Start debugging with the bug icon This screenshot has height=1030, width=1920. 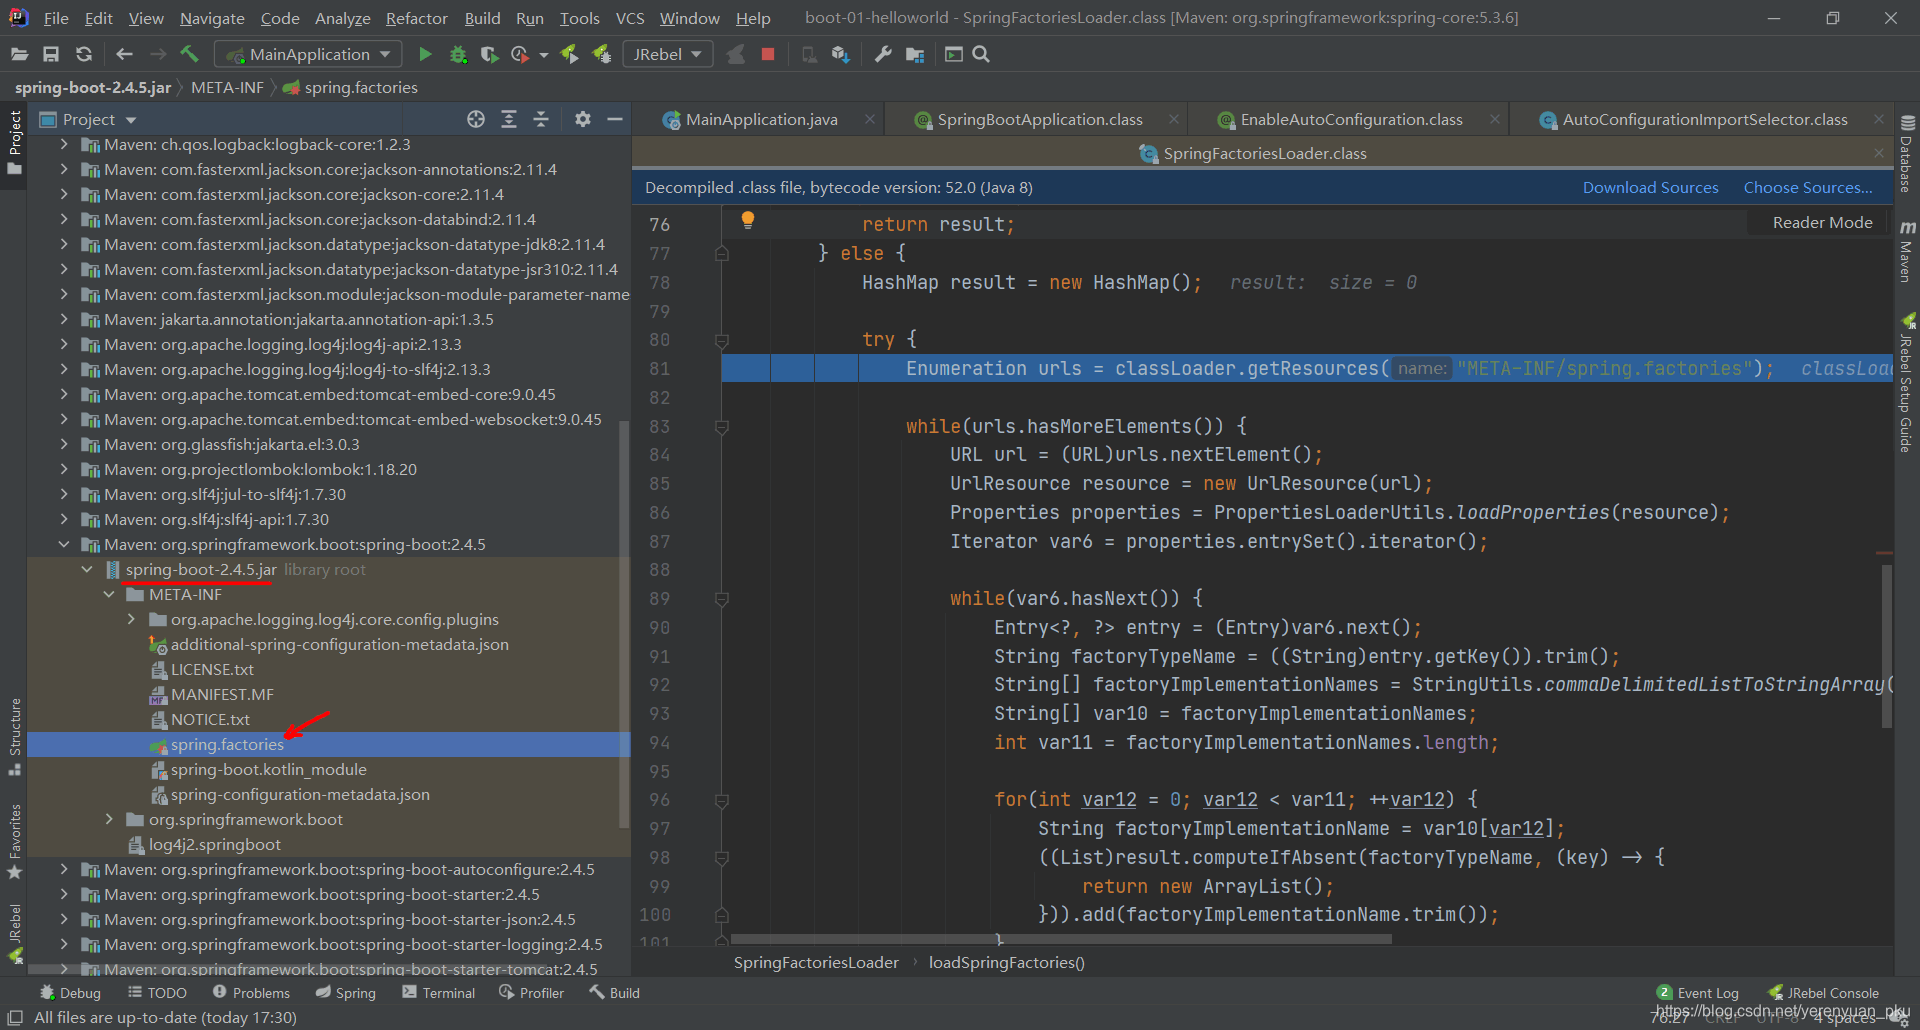pos(458,54)
